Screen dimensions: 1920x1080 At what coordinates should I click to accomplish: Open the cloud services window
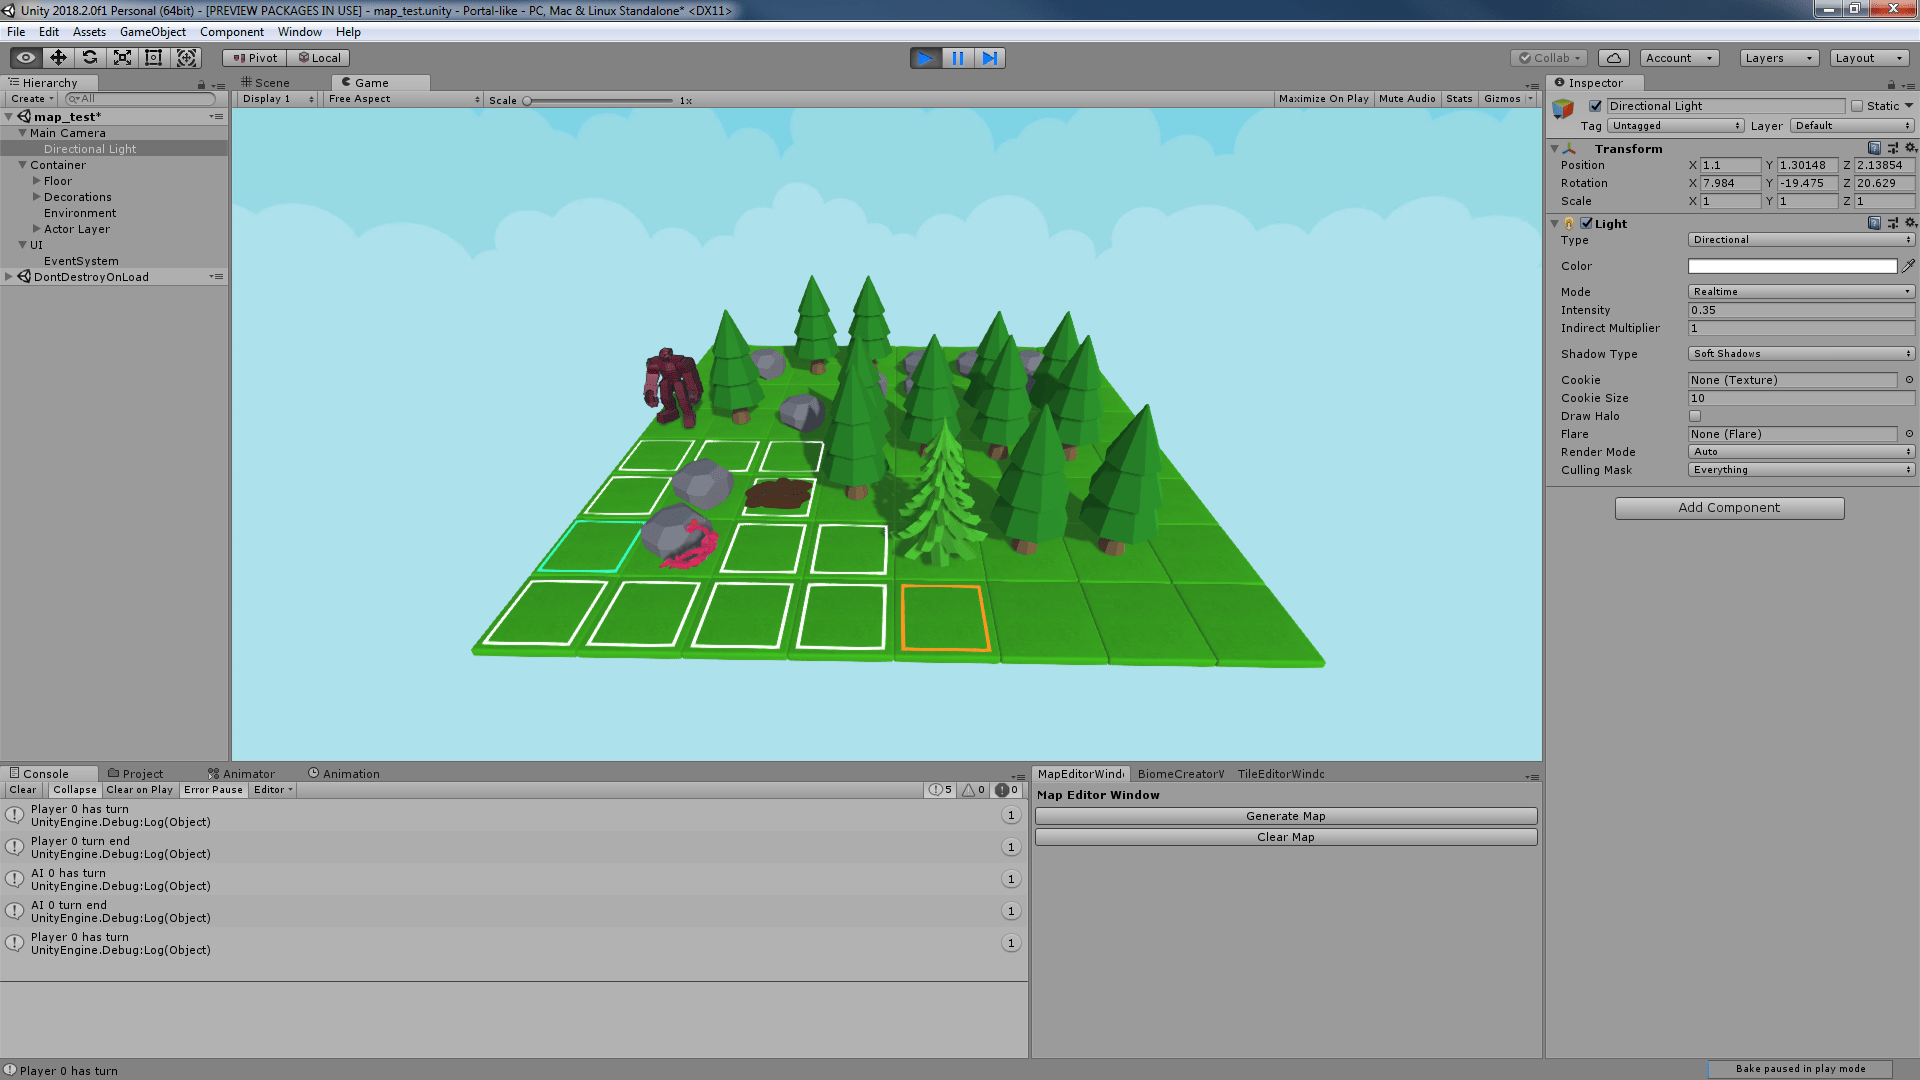point(1612,57)
